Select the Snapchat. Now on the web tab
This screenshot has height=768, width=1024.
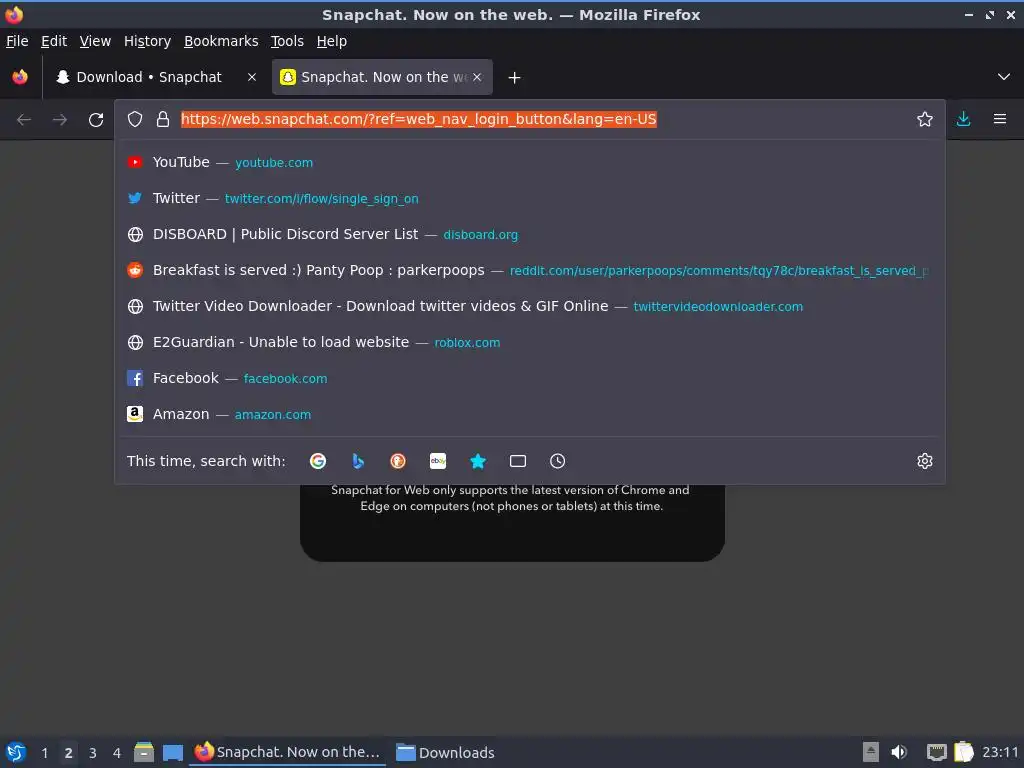pyautogui.click(x=382, y=77)
